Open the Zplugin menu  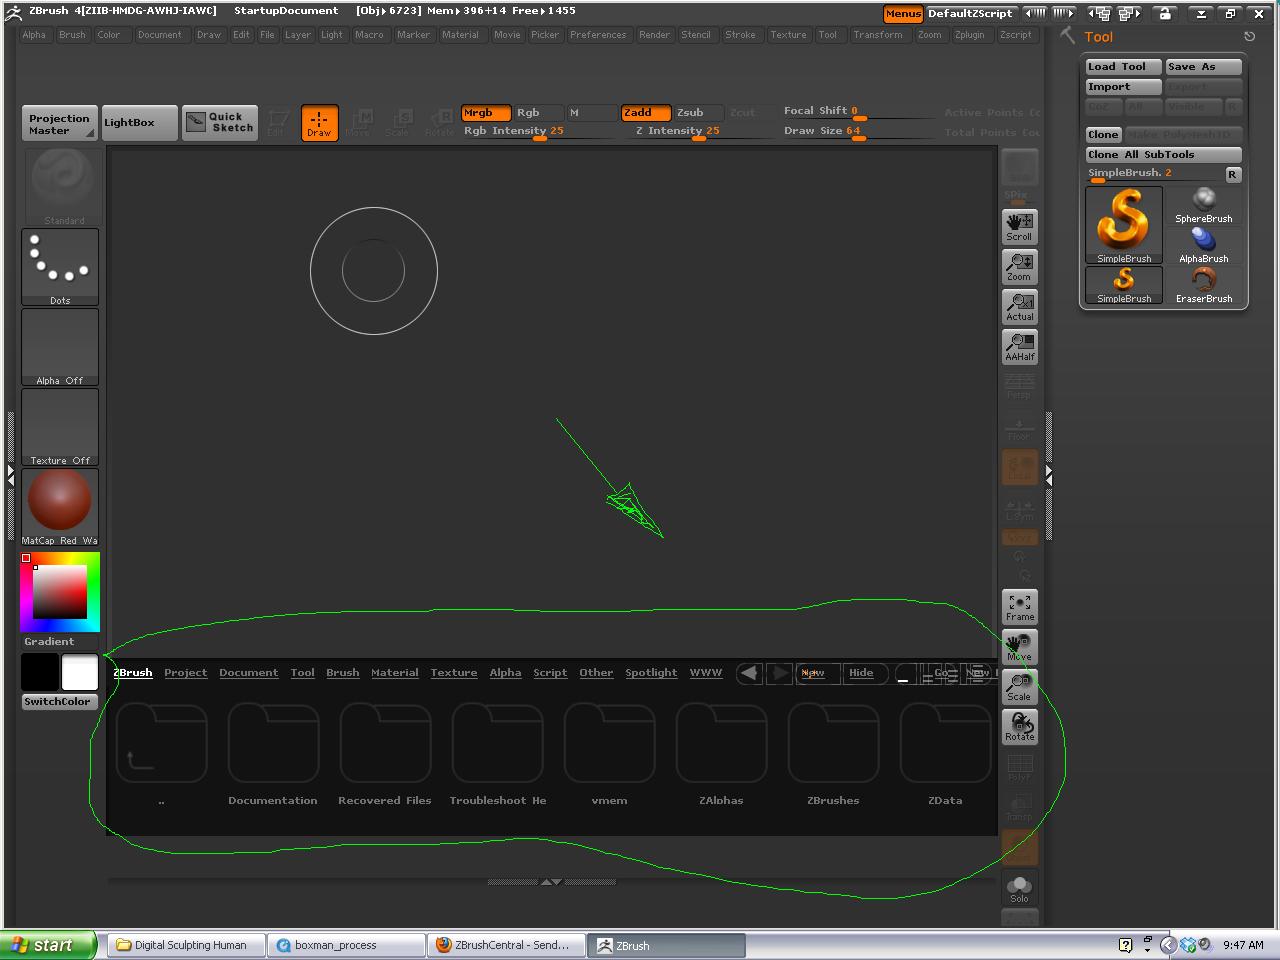click(969, 35)
